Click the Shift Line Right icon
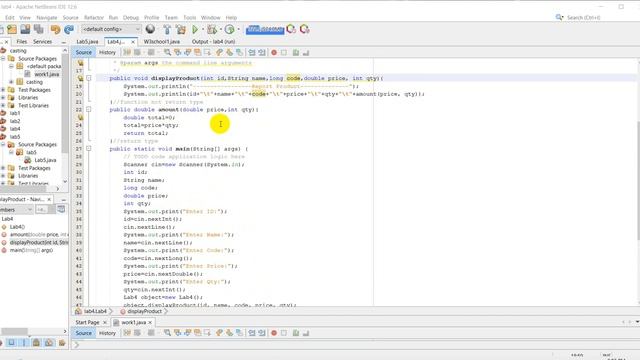The width and height of the screenshot is (640, 360). 262,53
